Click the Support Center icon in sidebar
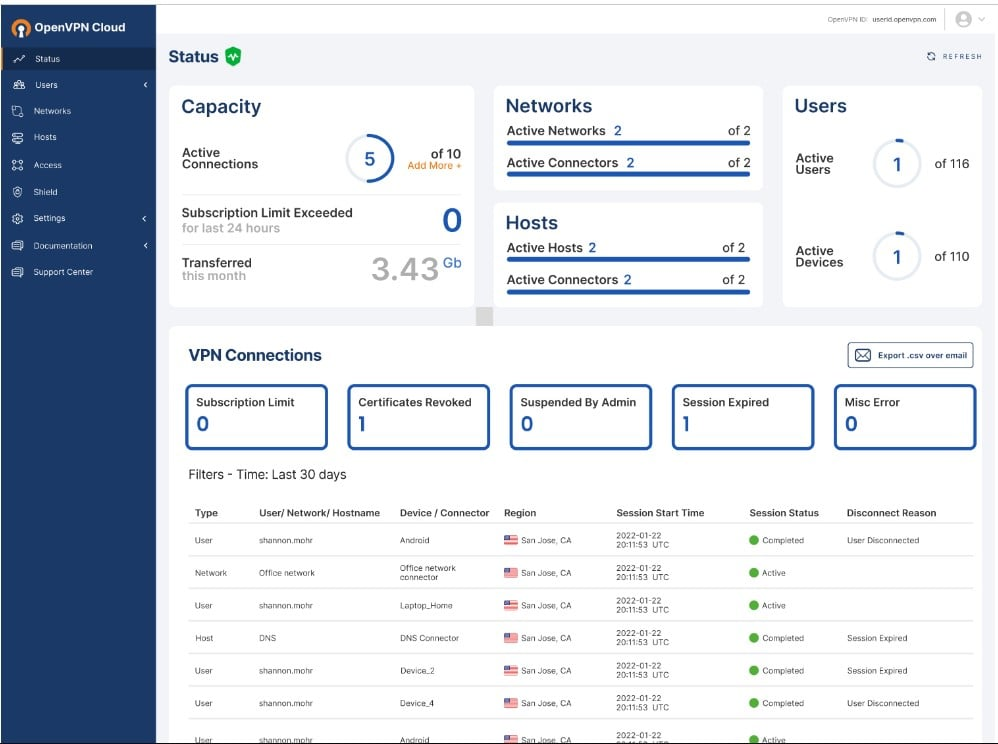 tap(18, 272)
